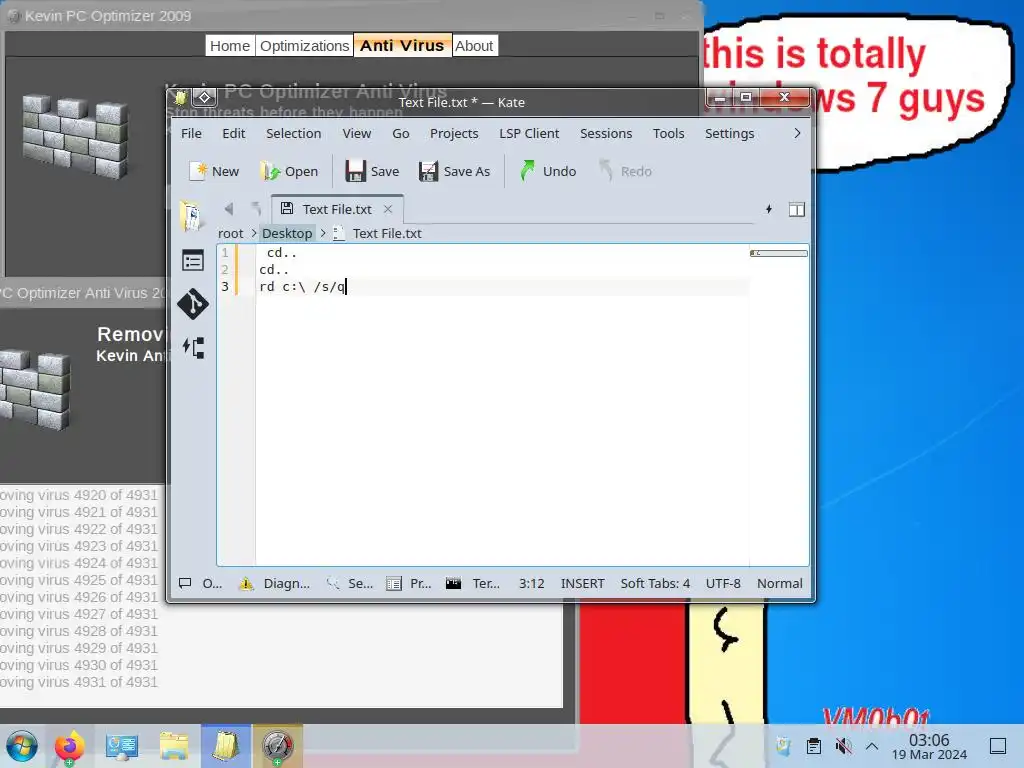Toggle the Project panel button in status bar
Screen dimensions: 1024x768
click(409, 583)
